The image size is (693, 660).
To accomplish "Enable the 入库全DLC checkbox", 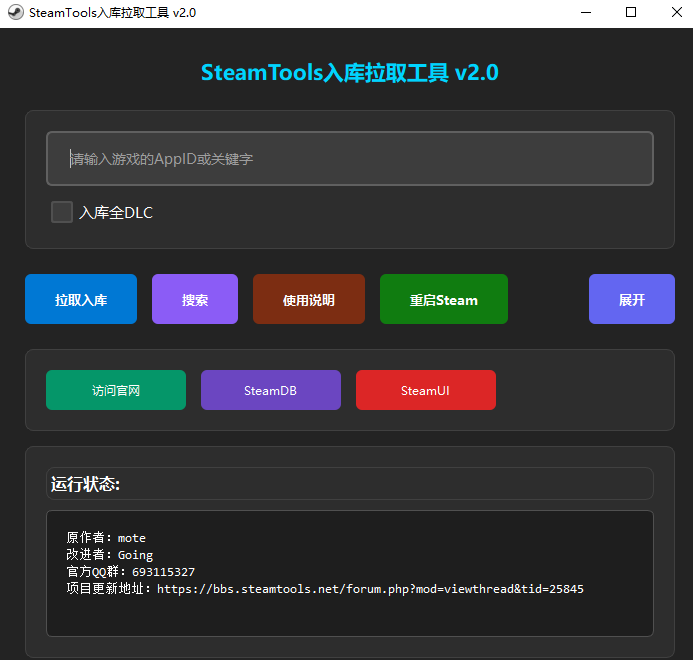I will (62, 212).
